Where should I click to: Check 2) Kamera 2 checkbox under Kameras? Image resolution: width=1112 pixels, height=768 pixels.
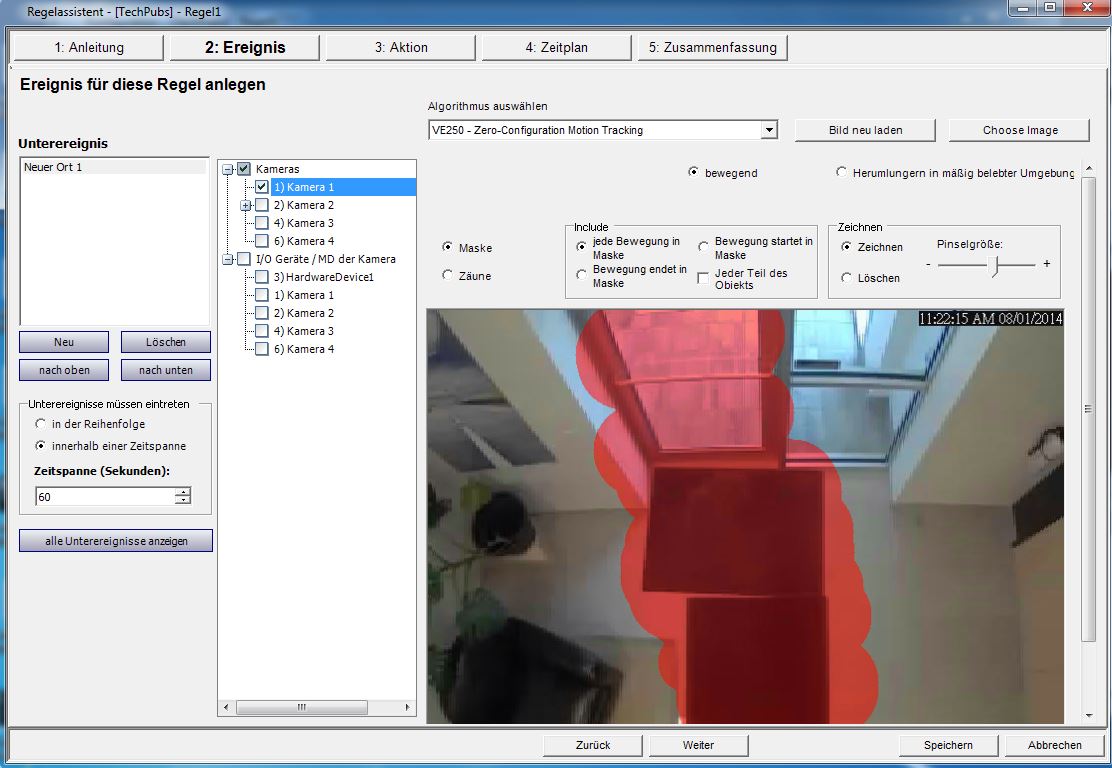(x=262, y=205)
